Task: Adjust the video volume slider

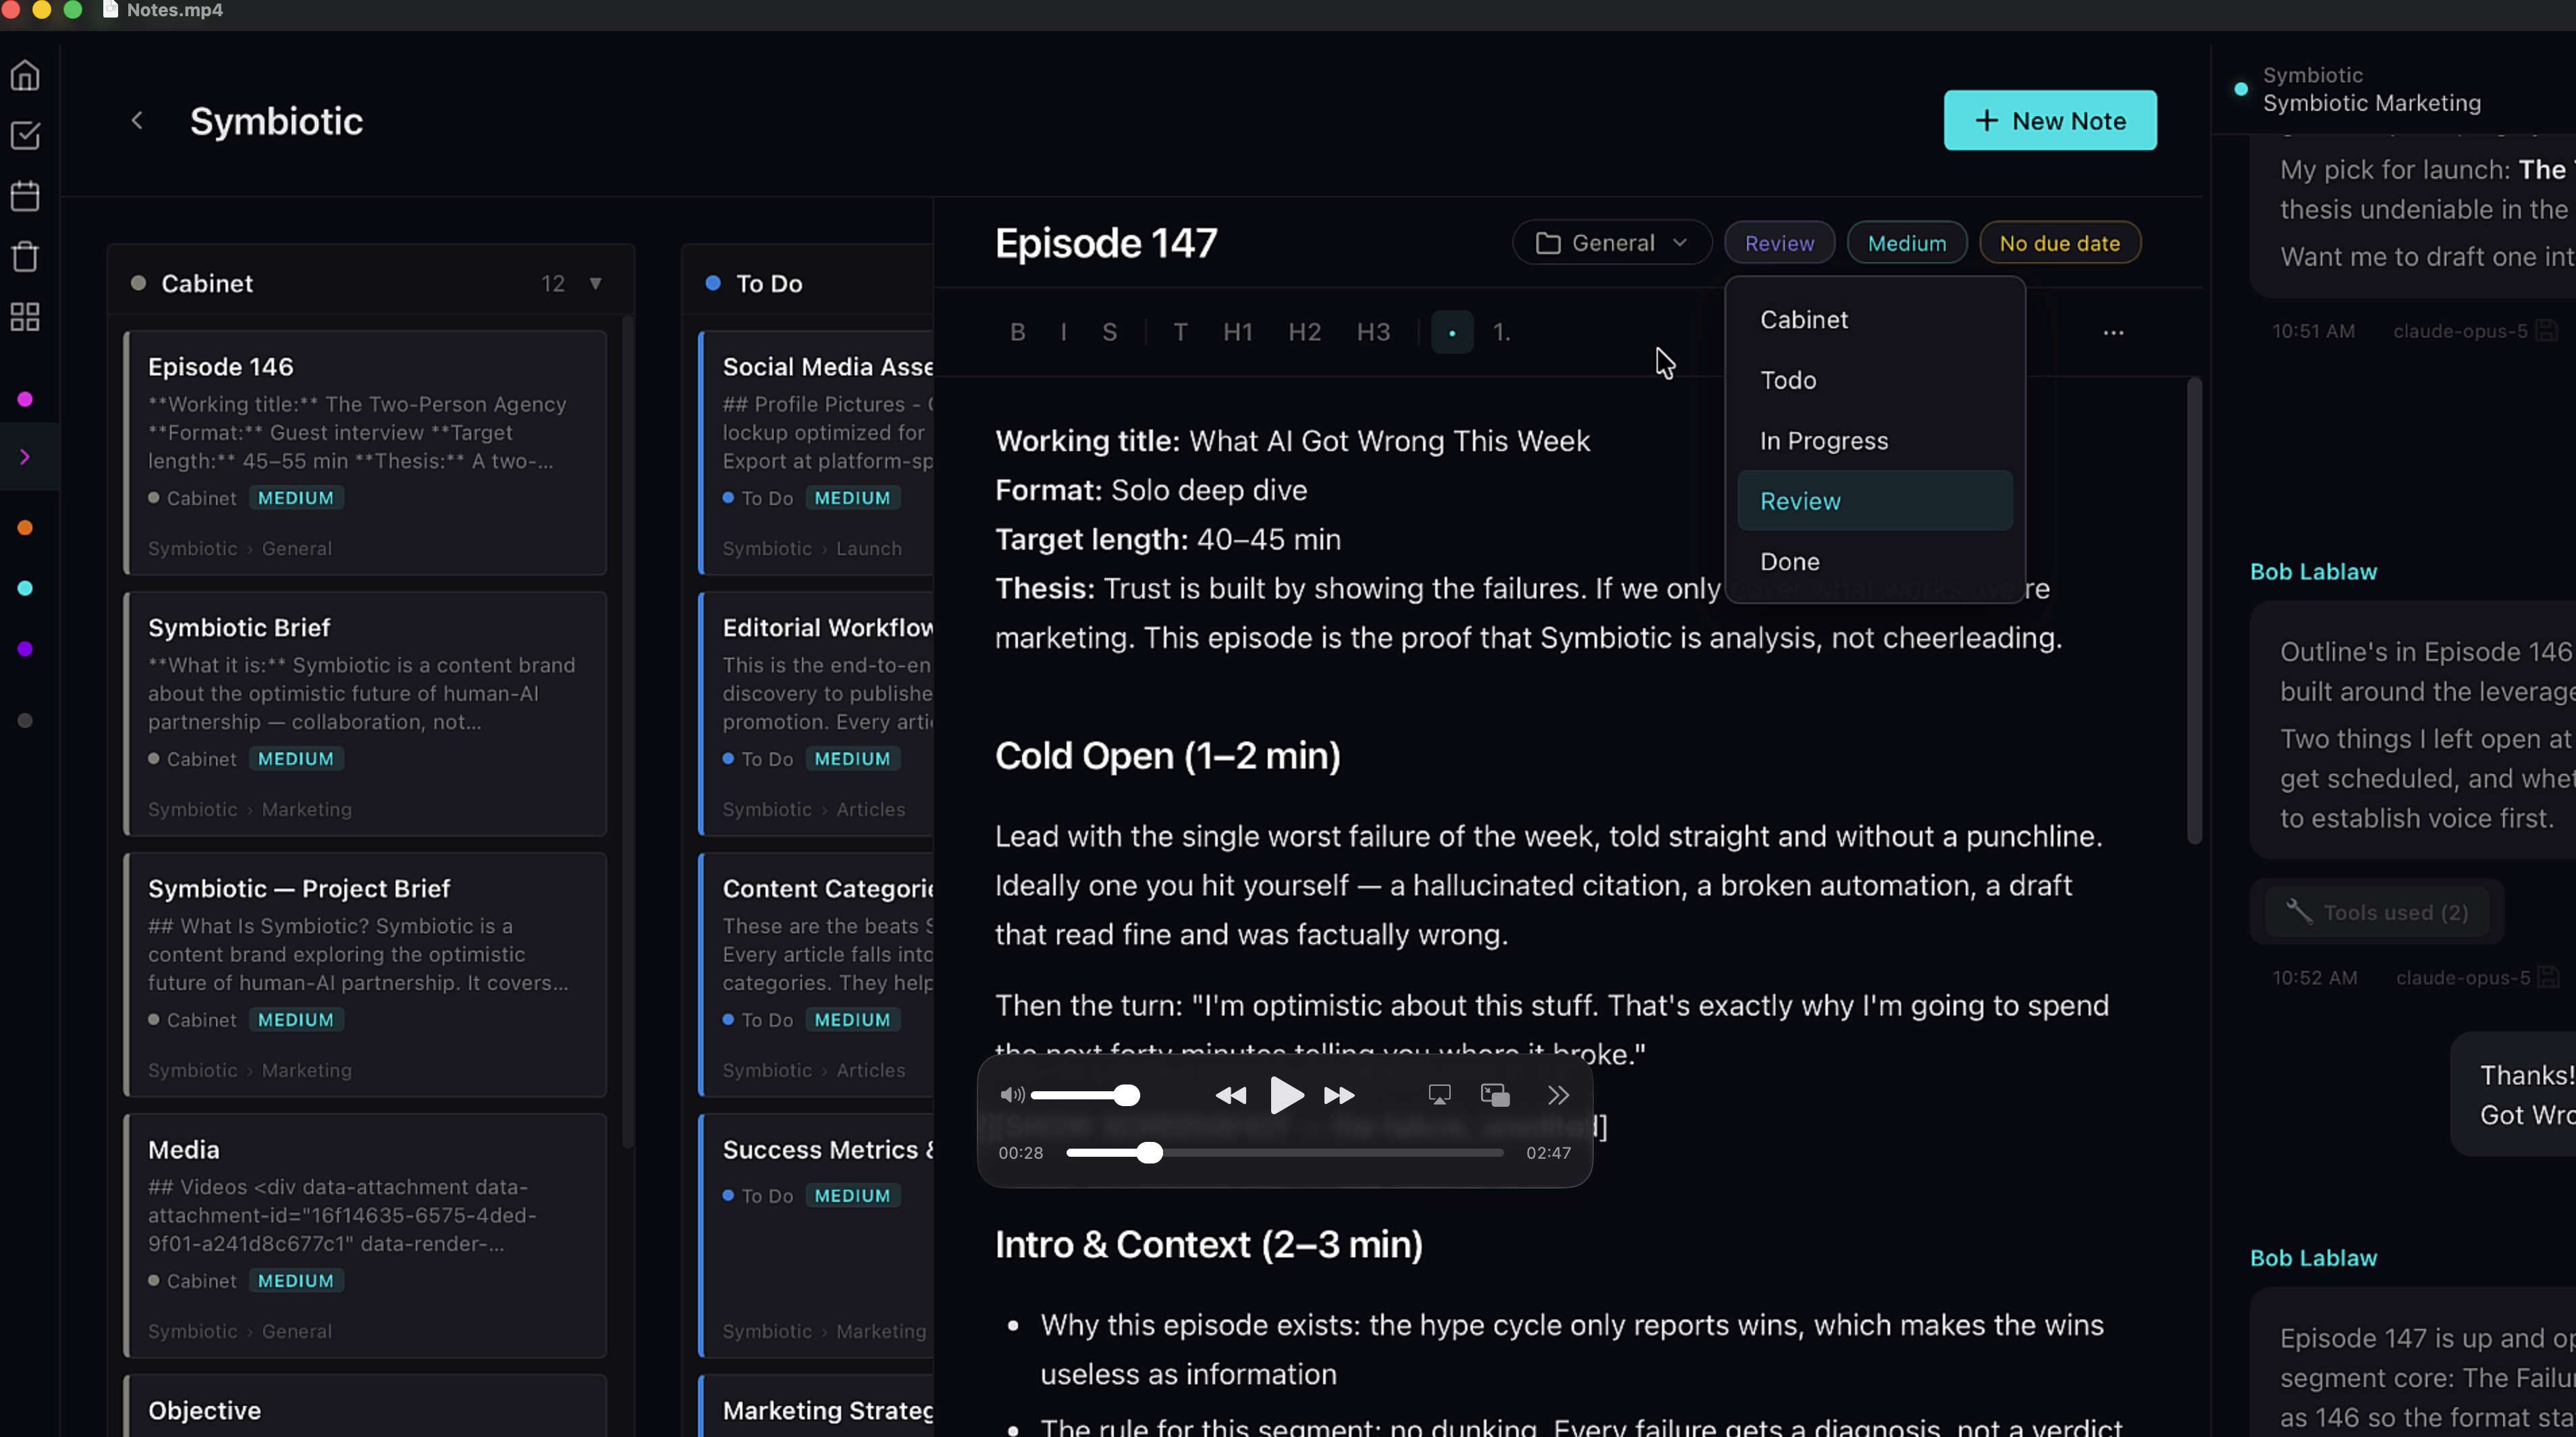Action: tap(1085, 1095)
